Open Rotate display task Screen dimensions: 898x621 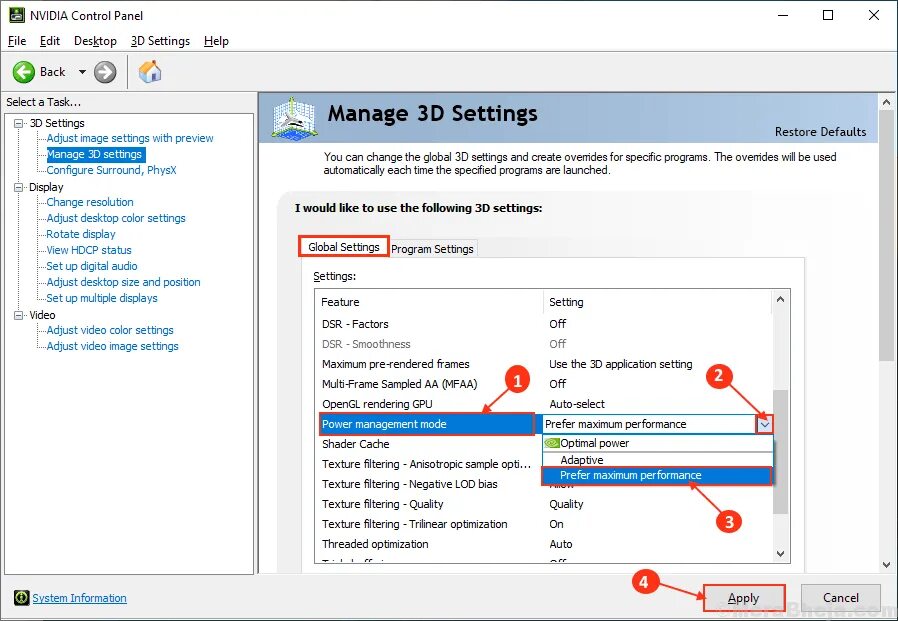click(81, 234)
